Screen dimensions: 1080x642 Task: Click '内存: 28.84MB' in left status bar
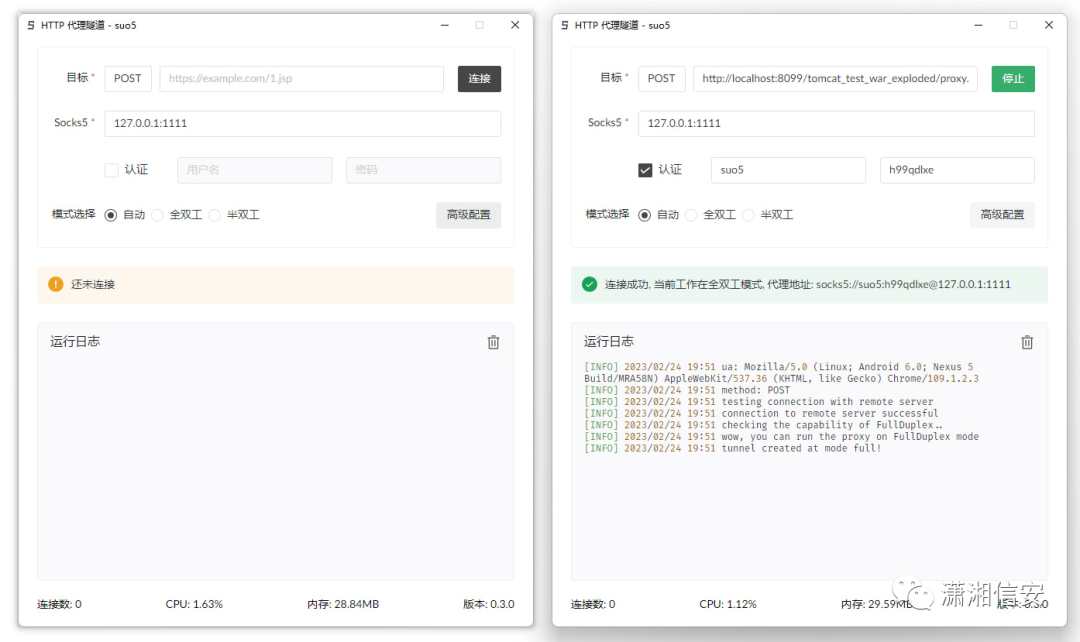tap(343, 604)
